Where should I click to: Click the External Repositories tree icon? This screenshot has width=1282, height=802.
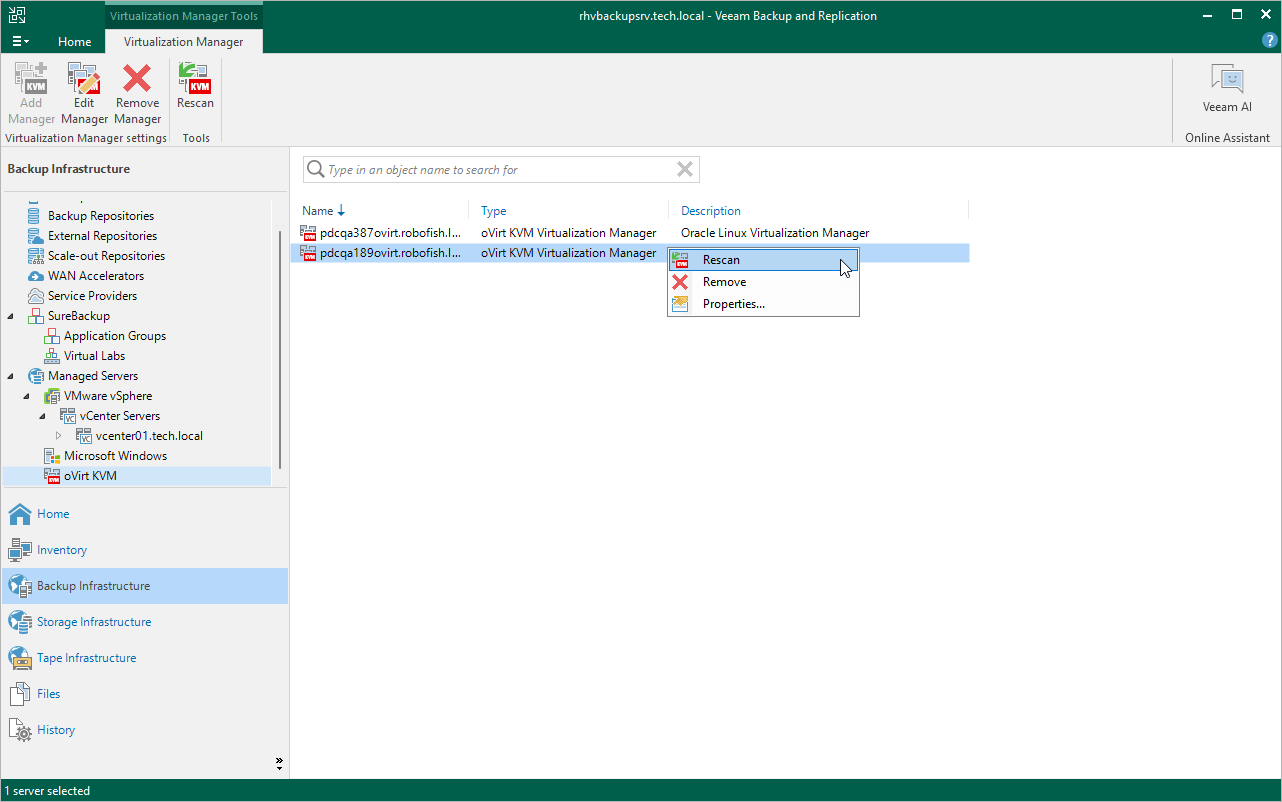[x=36, y=236]
